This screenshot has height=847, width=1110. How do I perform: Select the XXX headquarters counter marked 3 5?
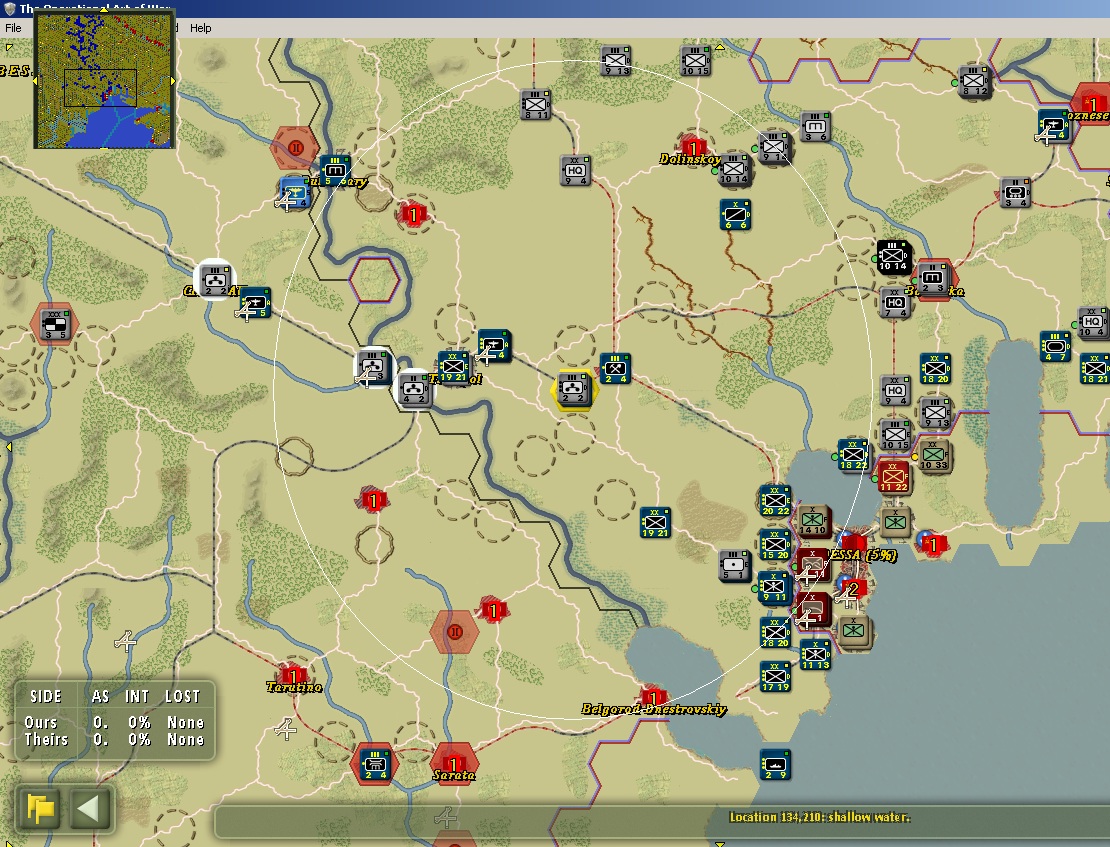[x=54, y=324]
